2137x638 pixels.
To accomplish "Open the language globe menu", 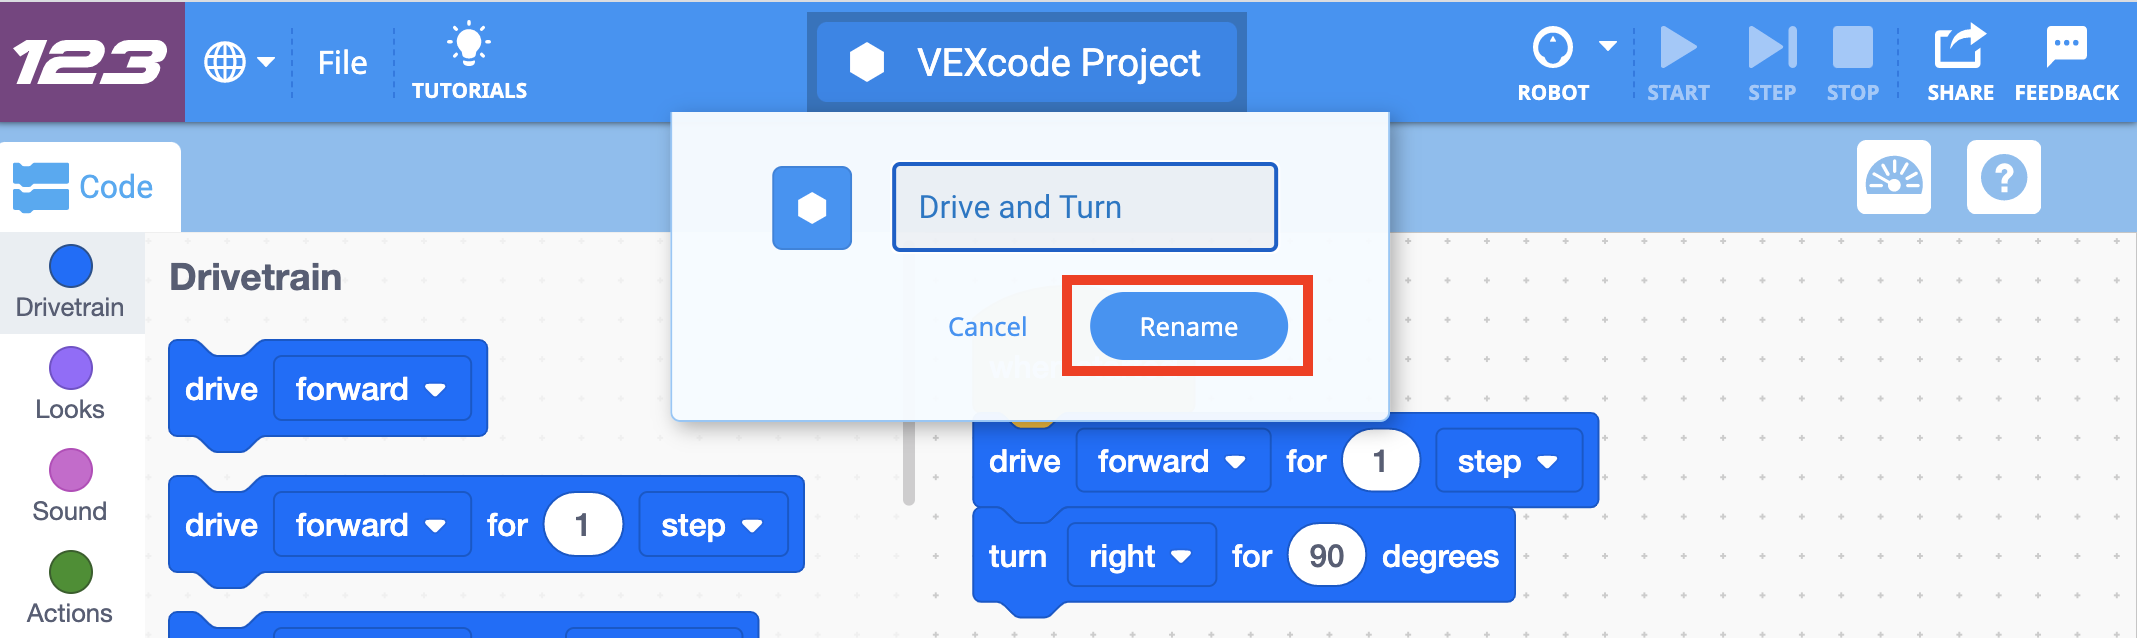I will tap(239, 62).
